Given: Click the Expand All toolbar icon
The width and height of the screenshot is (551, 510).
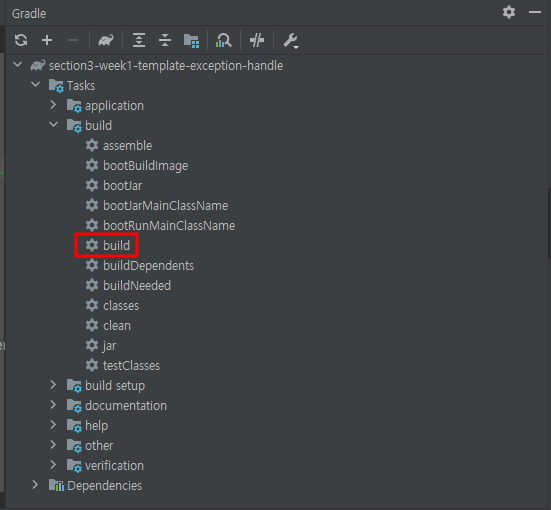Looking at the screenshot, I should point(139,40).
